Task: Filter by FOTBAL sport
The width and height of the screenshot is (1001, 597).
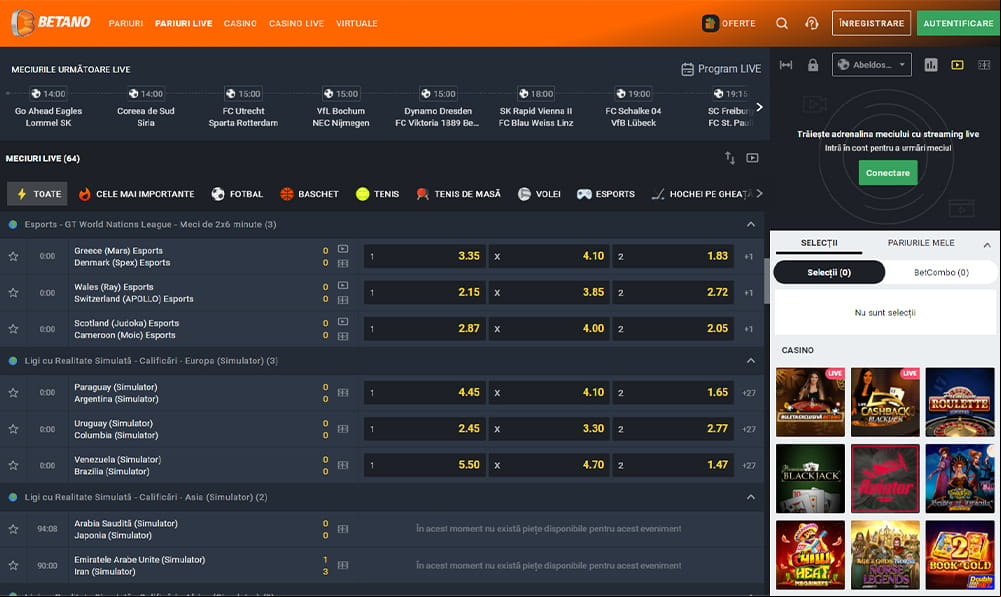Action: click(x=237, y=193)
